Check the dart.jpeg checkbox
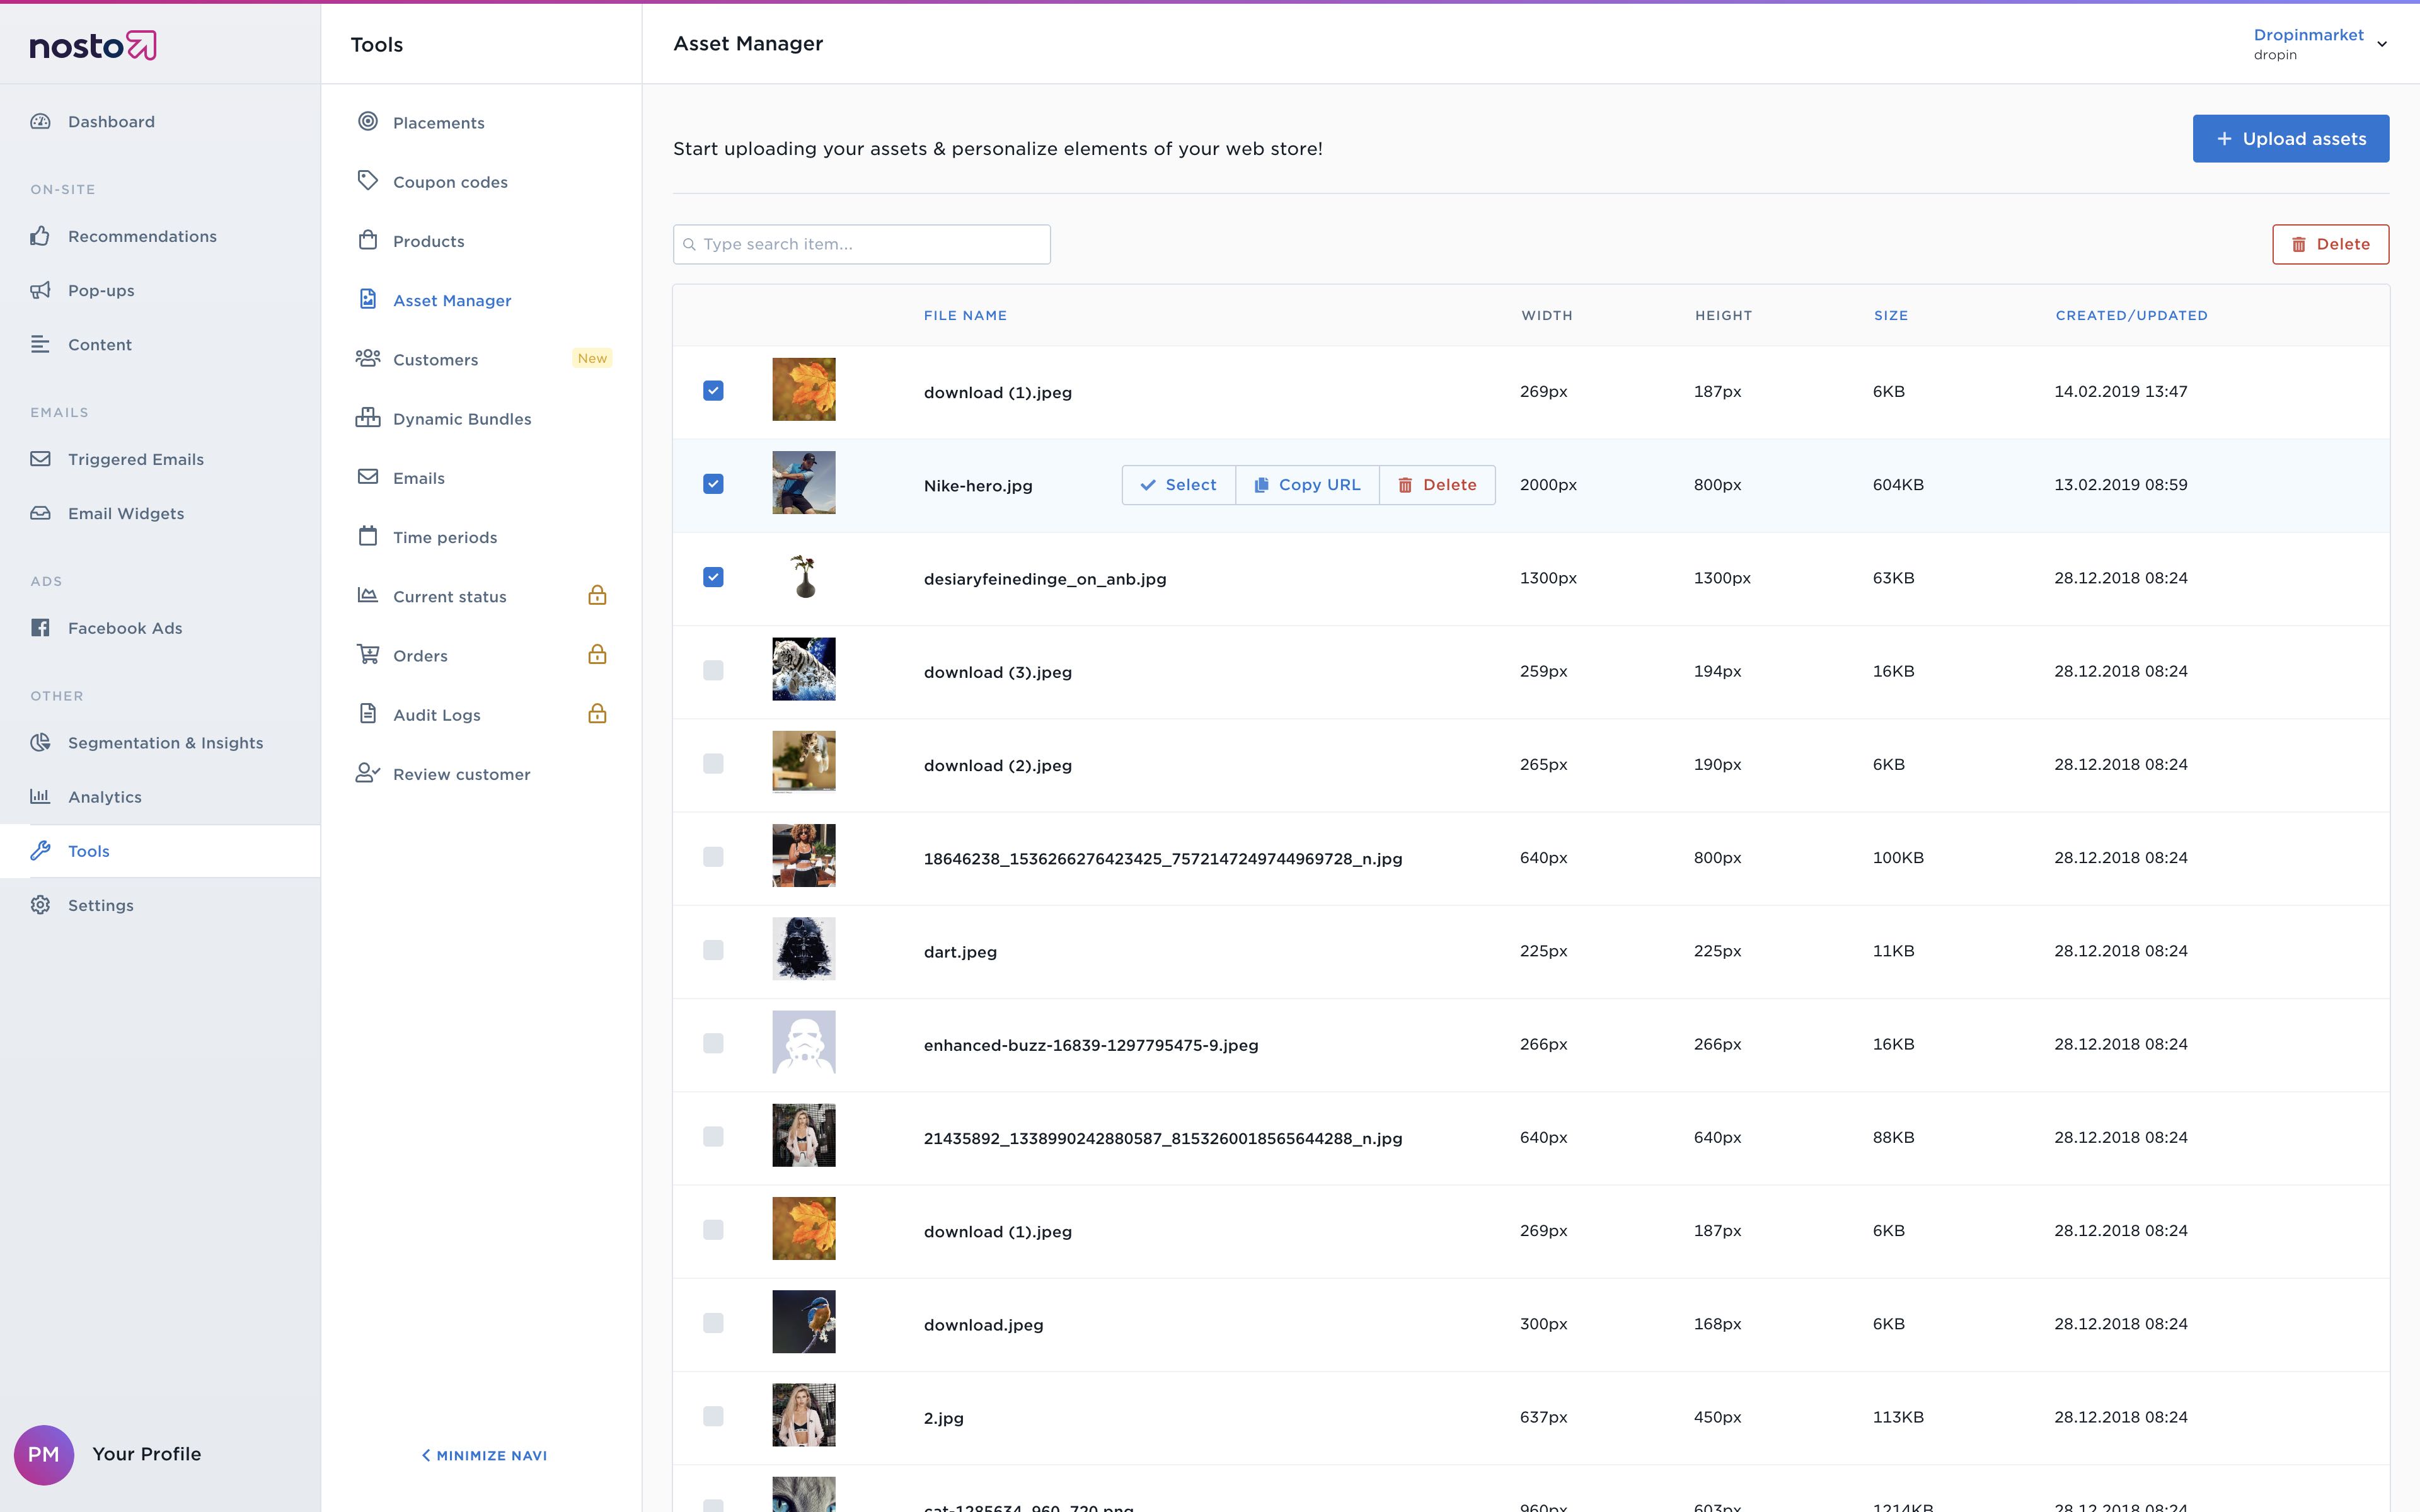The height and width of the screenshot is (1512, 2420). coord(713,950)
